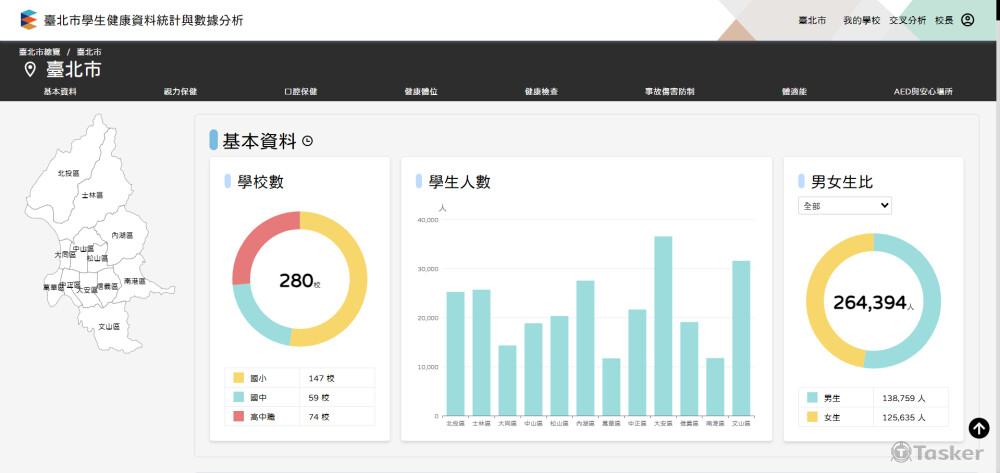Select 內湖區 district on the map

pos(122,235)
